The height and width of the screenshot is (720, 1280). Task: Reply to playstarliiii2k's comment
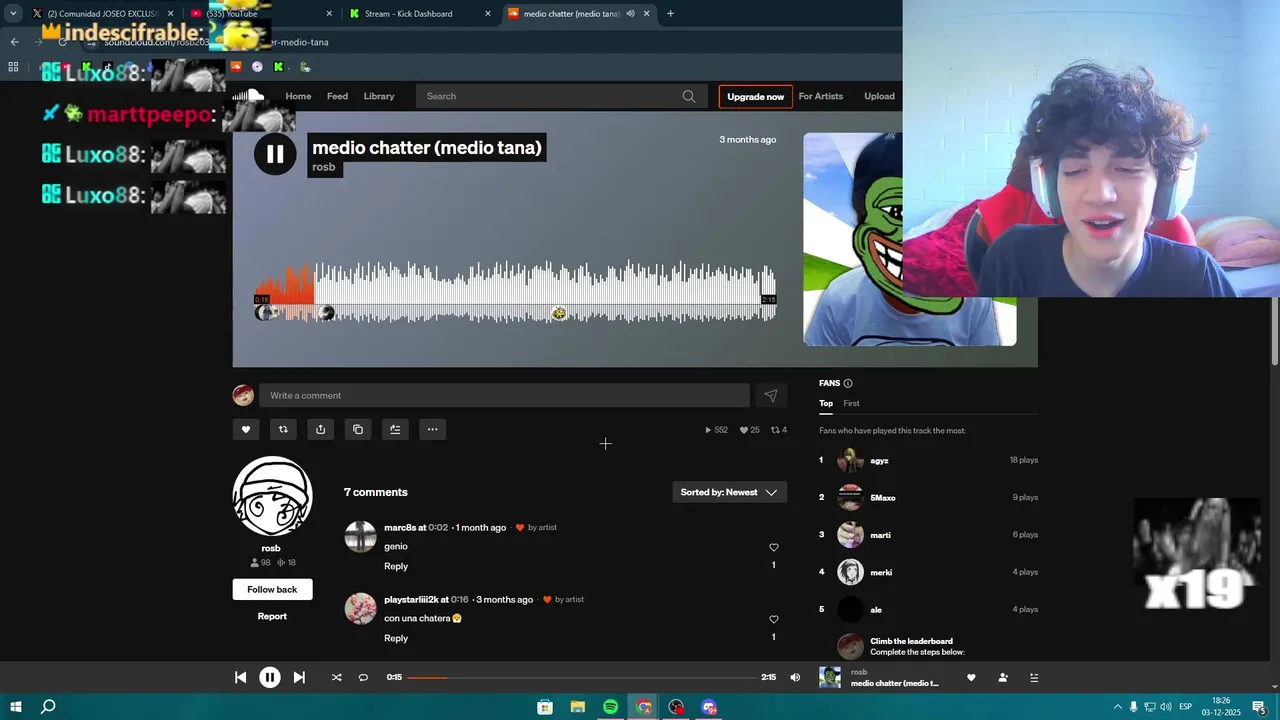(x=396, y=638)
